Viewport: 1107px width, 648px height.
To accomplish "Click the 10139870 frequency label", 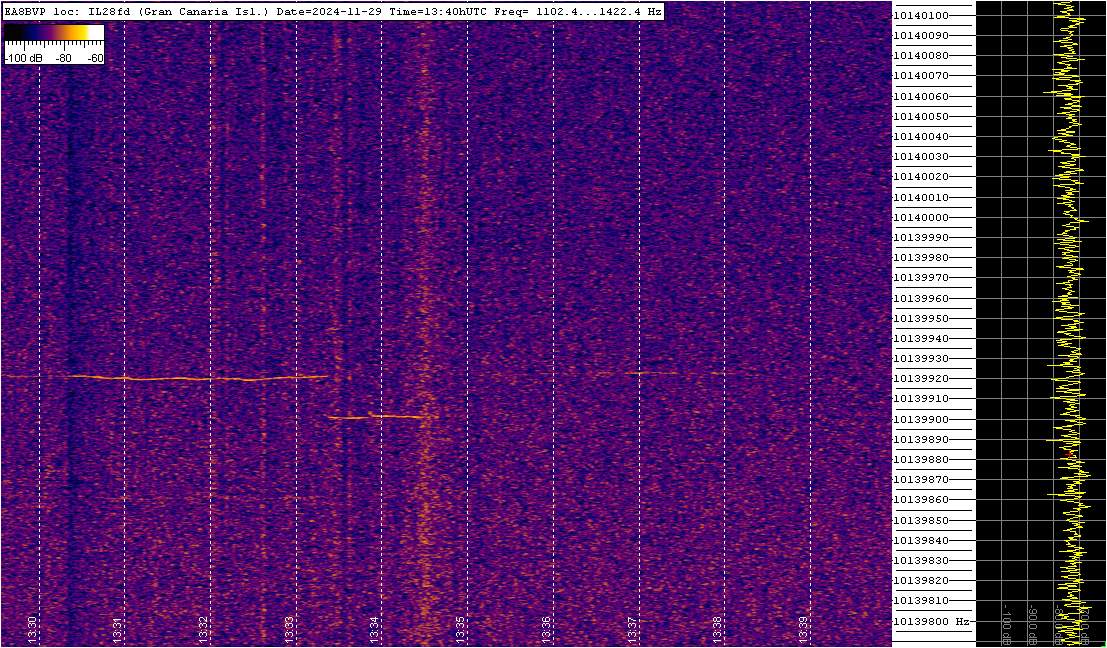I will pyautogui.click(x=921, y=480).
